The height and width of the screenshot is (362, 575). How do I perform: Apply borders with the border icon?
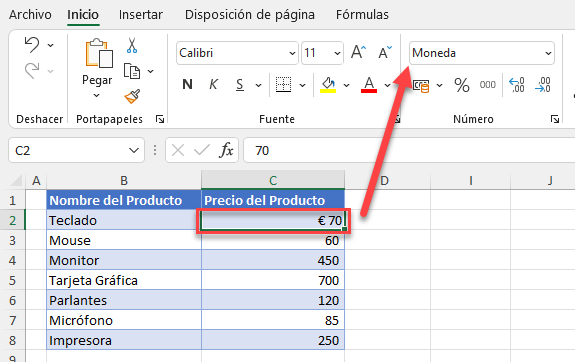coord(283,85)
